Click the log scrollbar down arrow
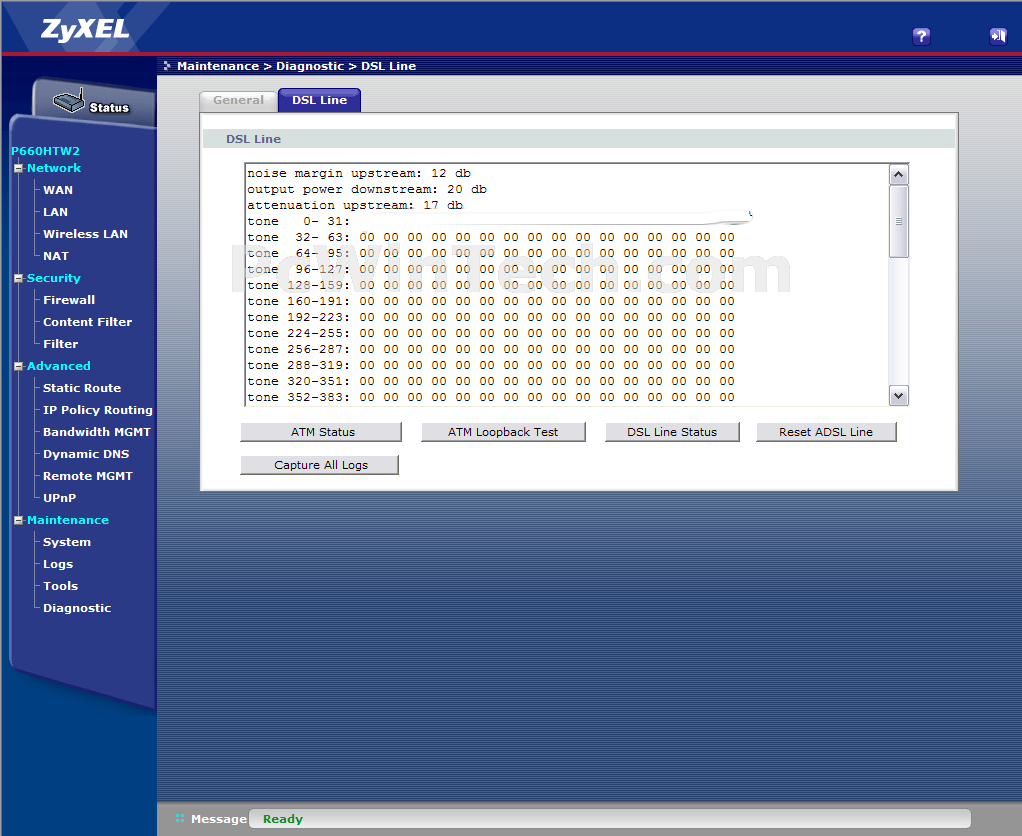Viewport: 1022px width, 836px height. pos(898,396)
